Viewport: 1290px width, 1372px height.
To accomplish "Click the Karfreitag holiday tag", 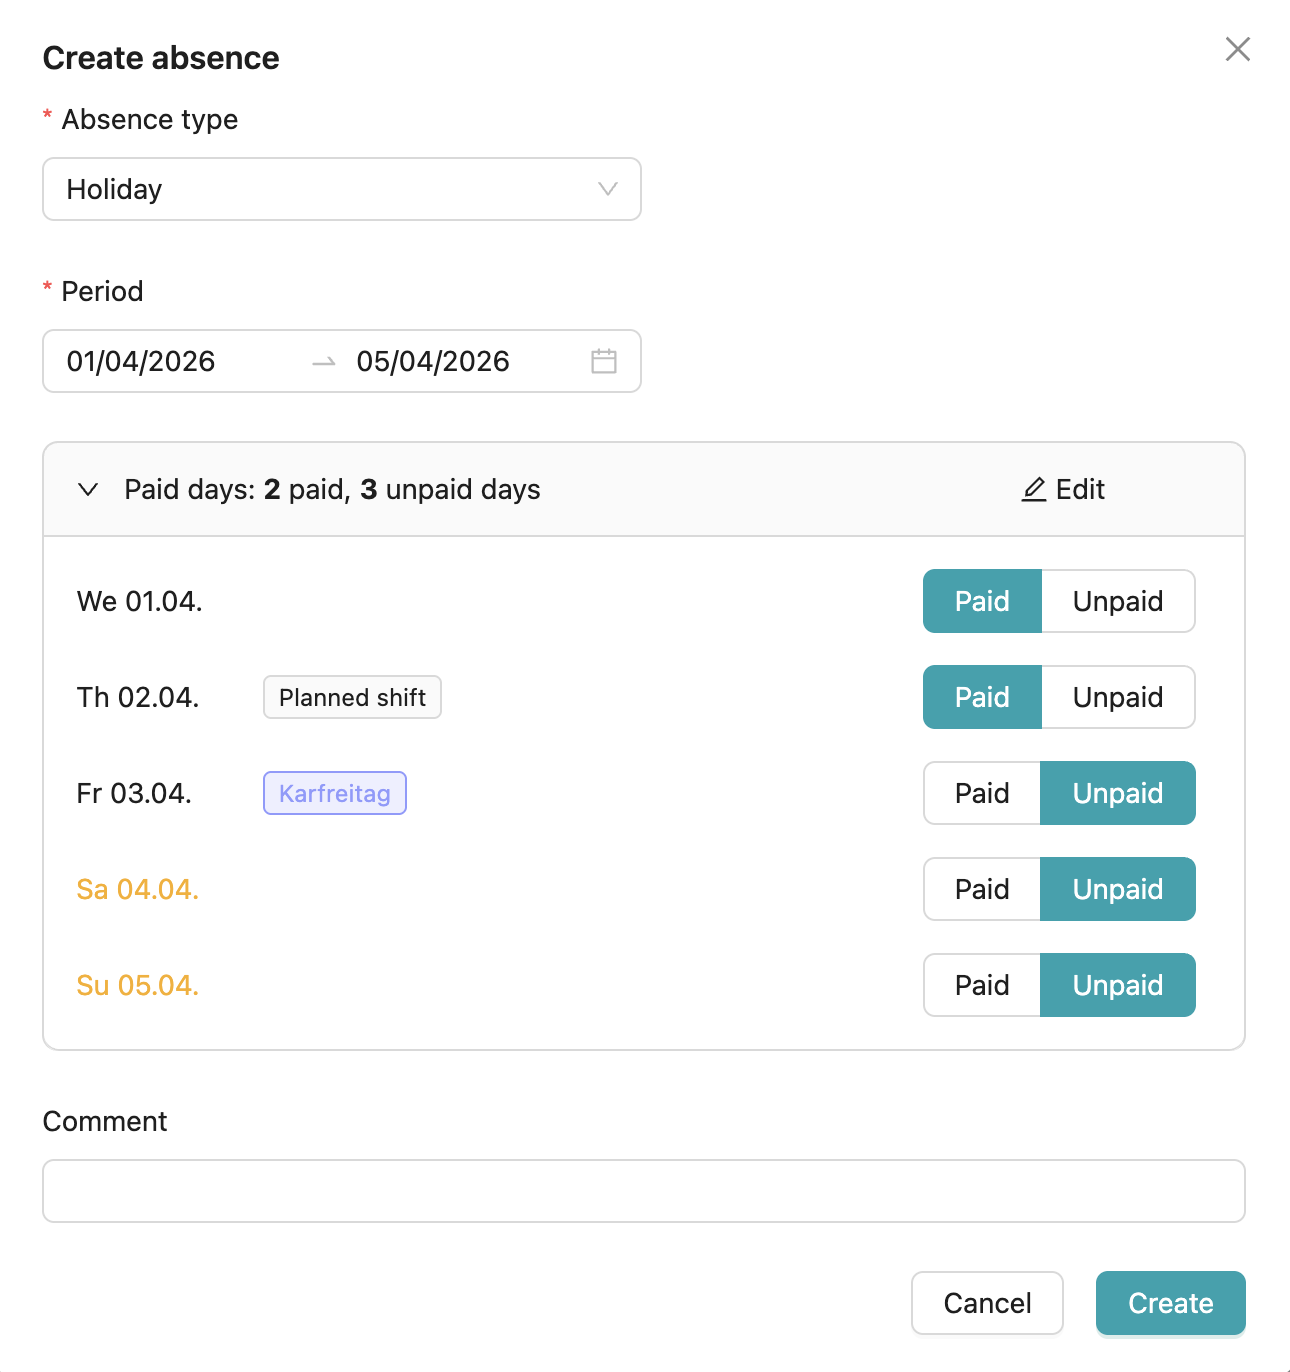I will click(x=335, y=793).
